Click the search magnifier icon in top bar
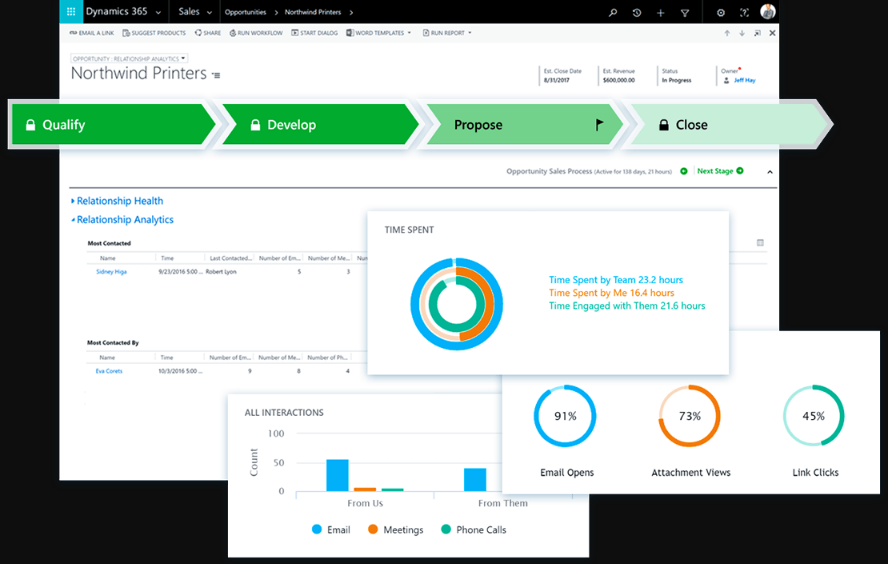The height and width of the screenshot is (564, 888). point(613,13)
